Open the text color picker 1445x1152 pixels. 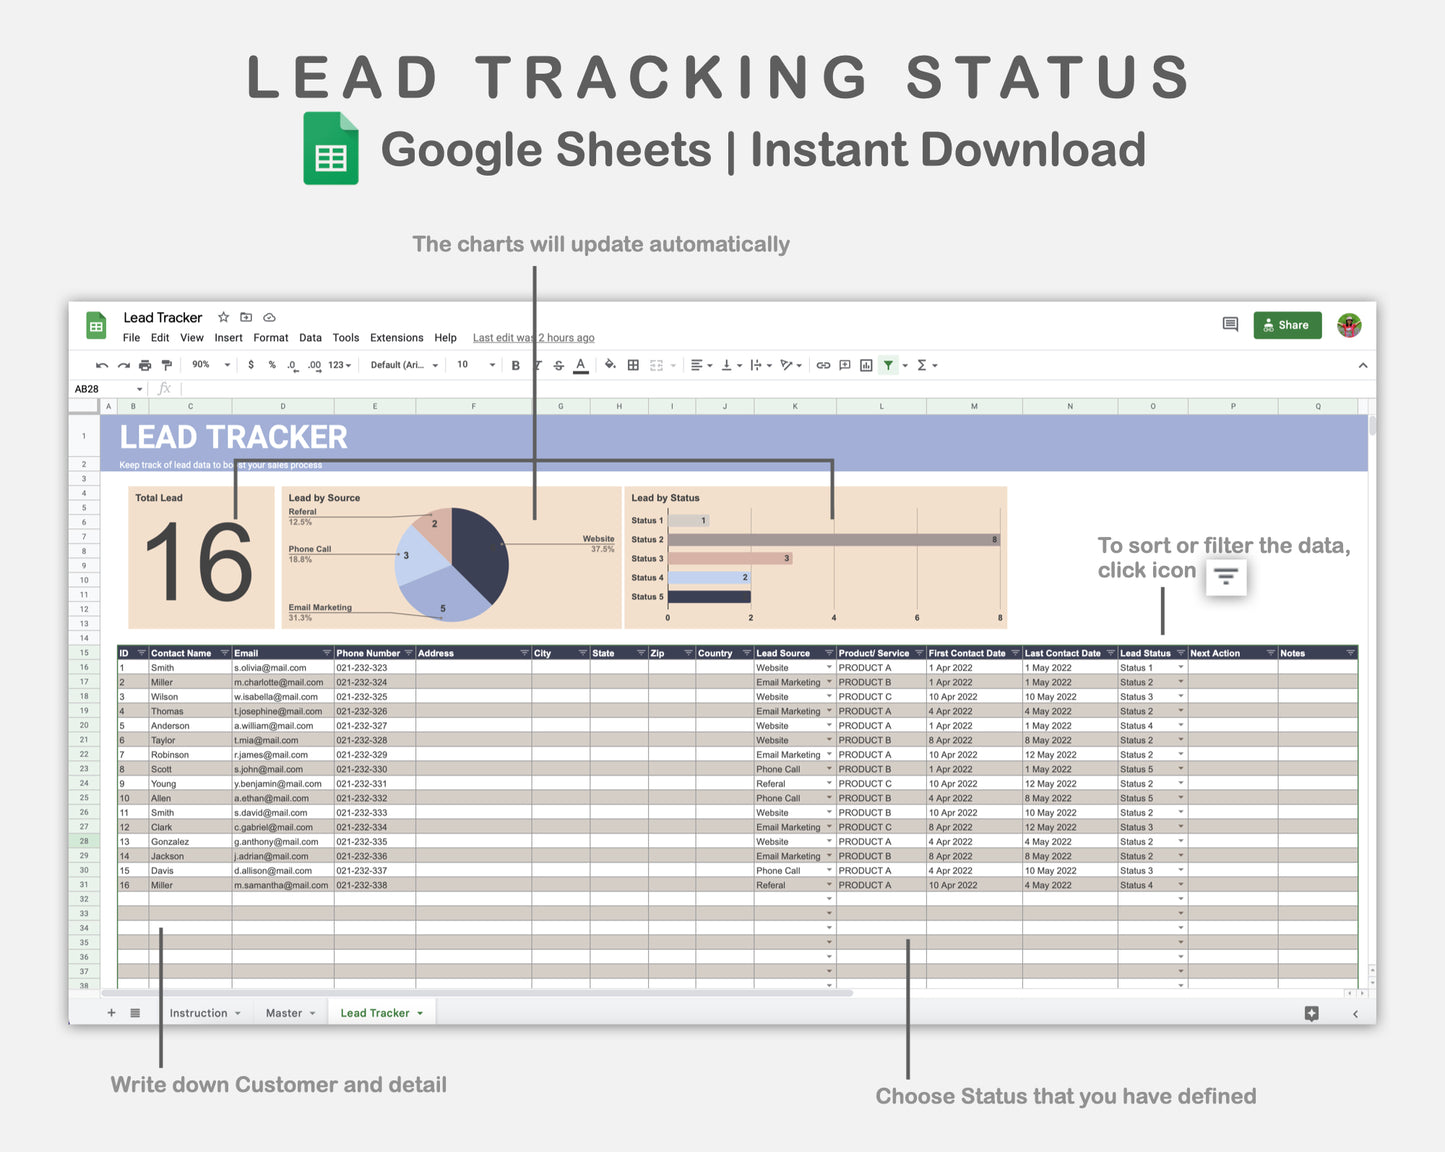pyautogui.click(x=581, y=364)
